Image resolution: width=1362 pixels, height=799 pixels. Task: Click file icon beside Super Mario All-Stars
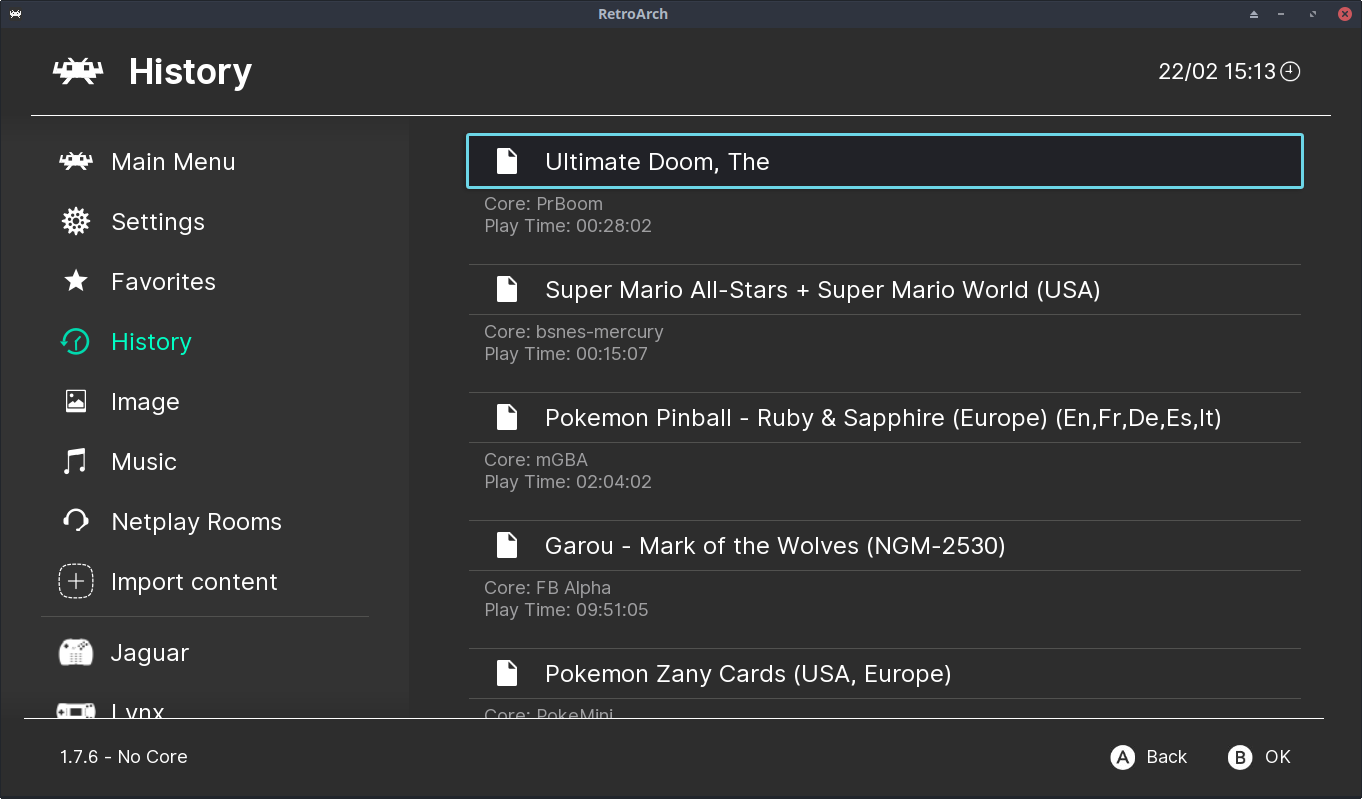[x=508, y=289]
